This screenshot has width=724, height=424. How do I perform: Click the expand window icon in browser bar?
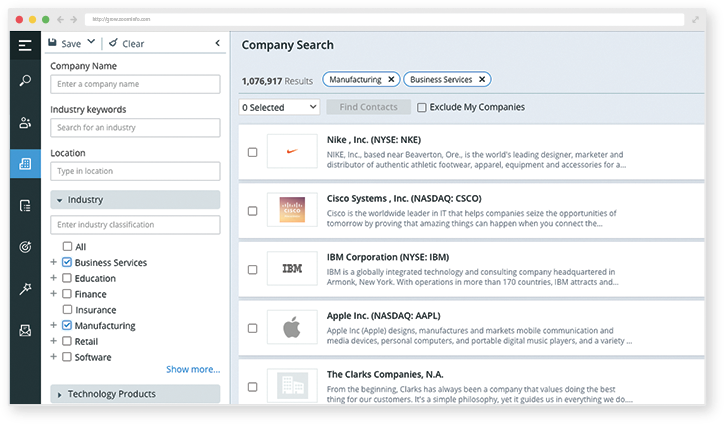pyautogui.click(x=696, y=19)
